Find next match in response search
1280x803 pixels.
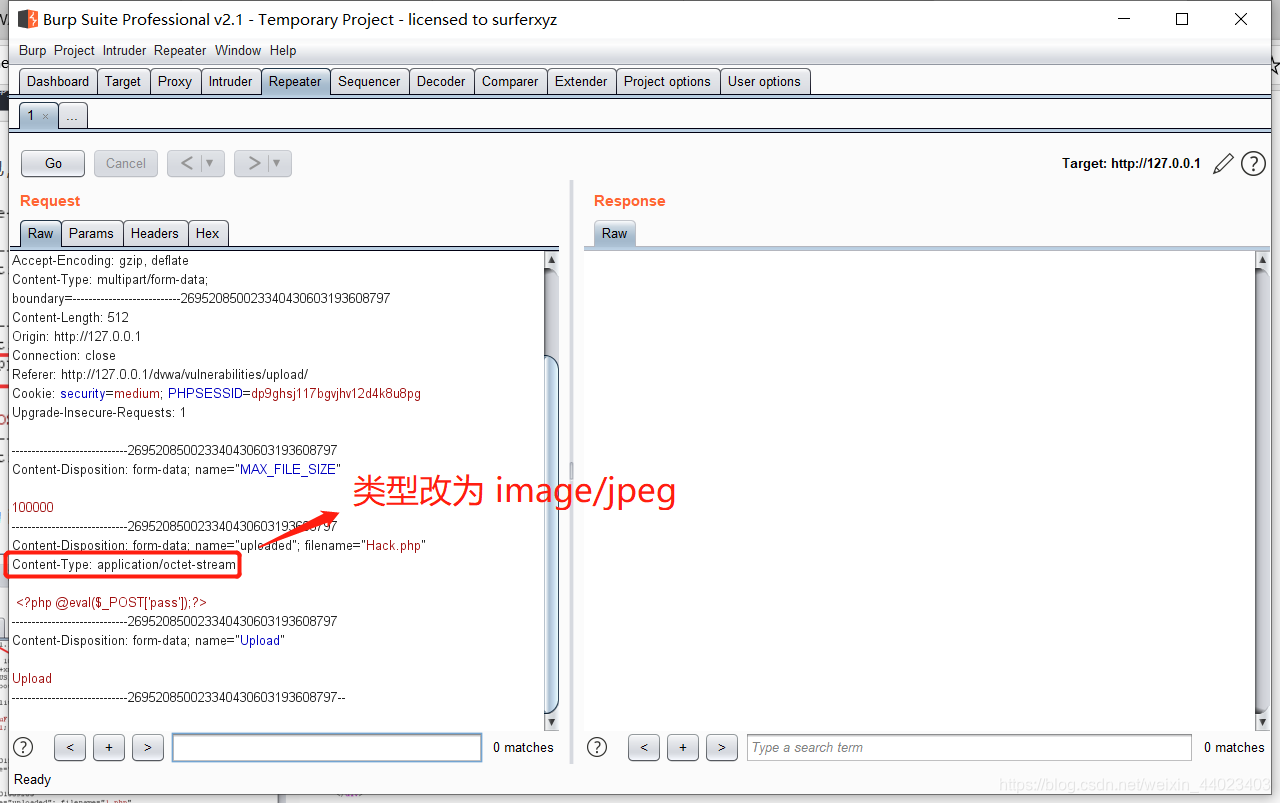coord(722,747)
